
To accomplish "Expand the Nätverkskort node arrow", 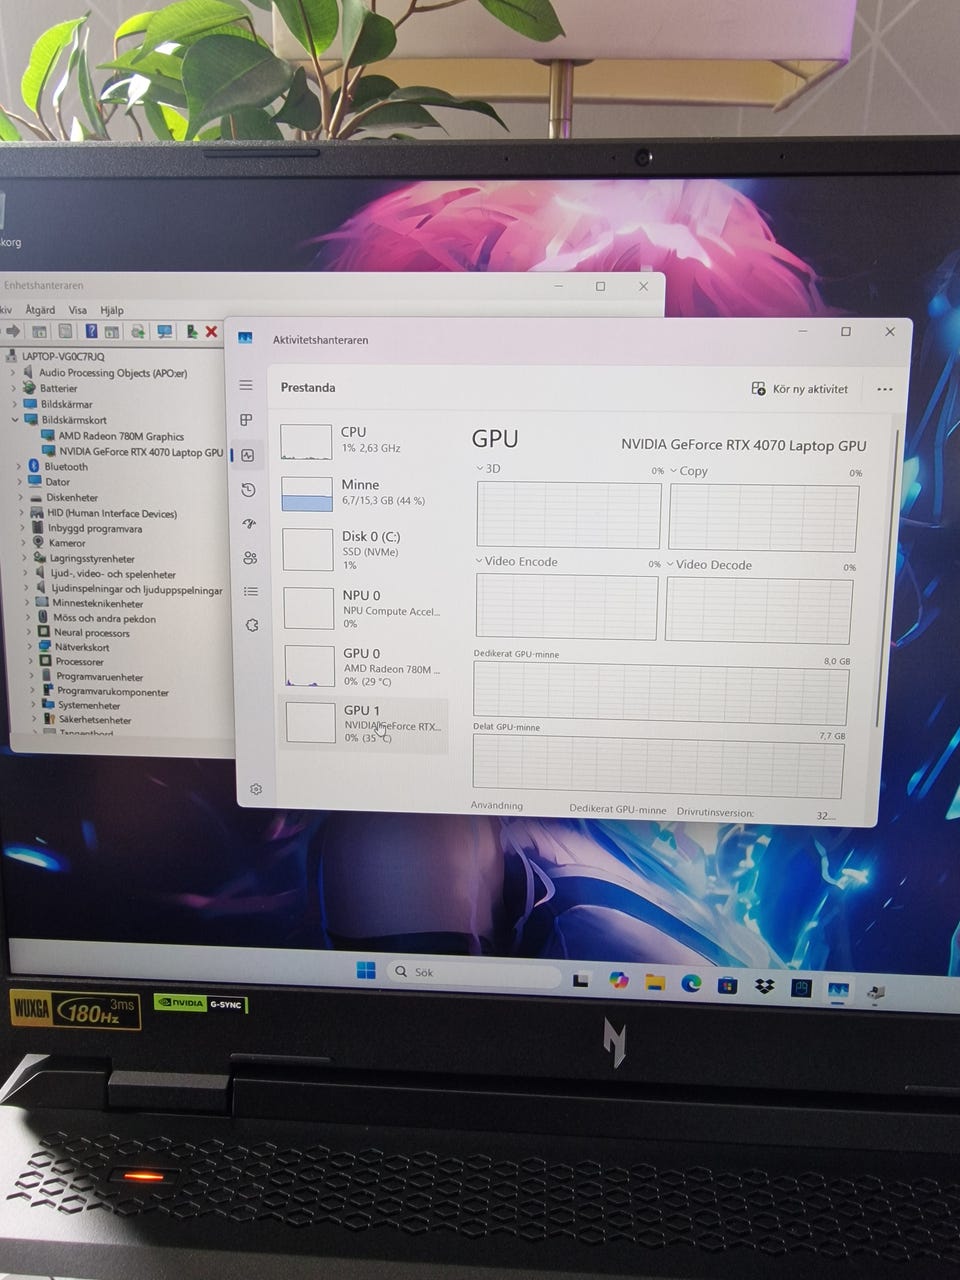I will (x=29, y=647).
